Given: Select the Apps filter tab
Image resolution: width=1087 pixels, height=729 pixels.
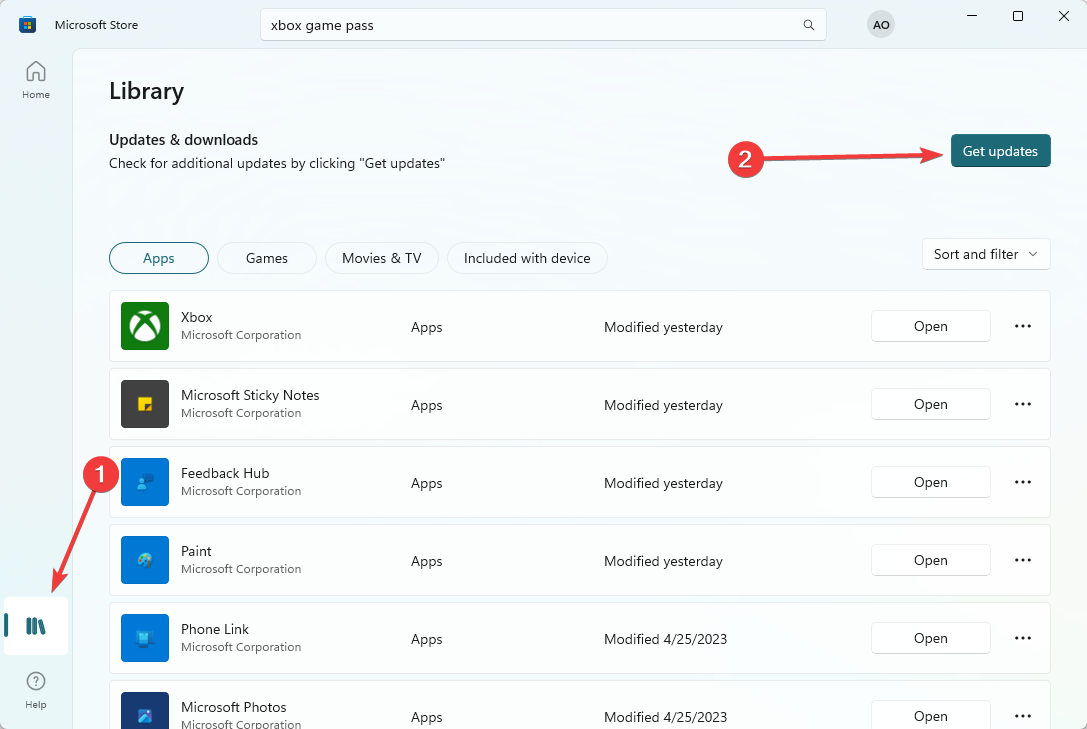Looking at the screenshot, I should tap(159, 258).
